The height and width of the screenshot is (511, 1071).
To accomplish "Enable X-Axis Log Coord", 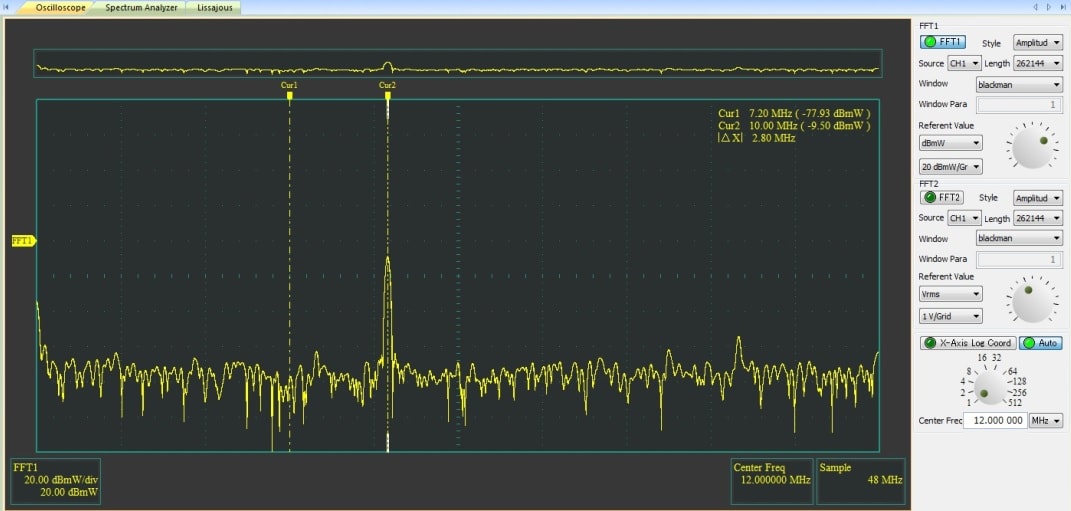I will tap(969, 343).
